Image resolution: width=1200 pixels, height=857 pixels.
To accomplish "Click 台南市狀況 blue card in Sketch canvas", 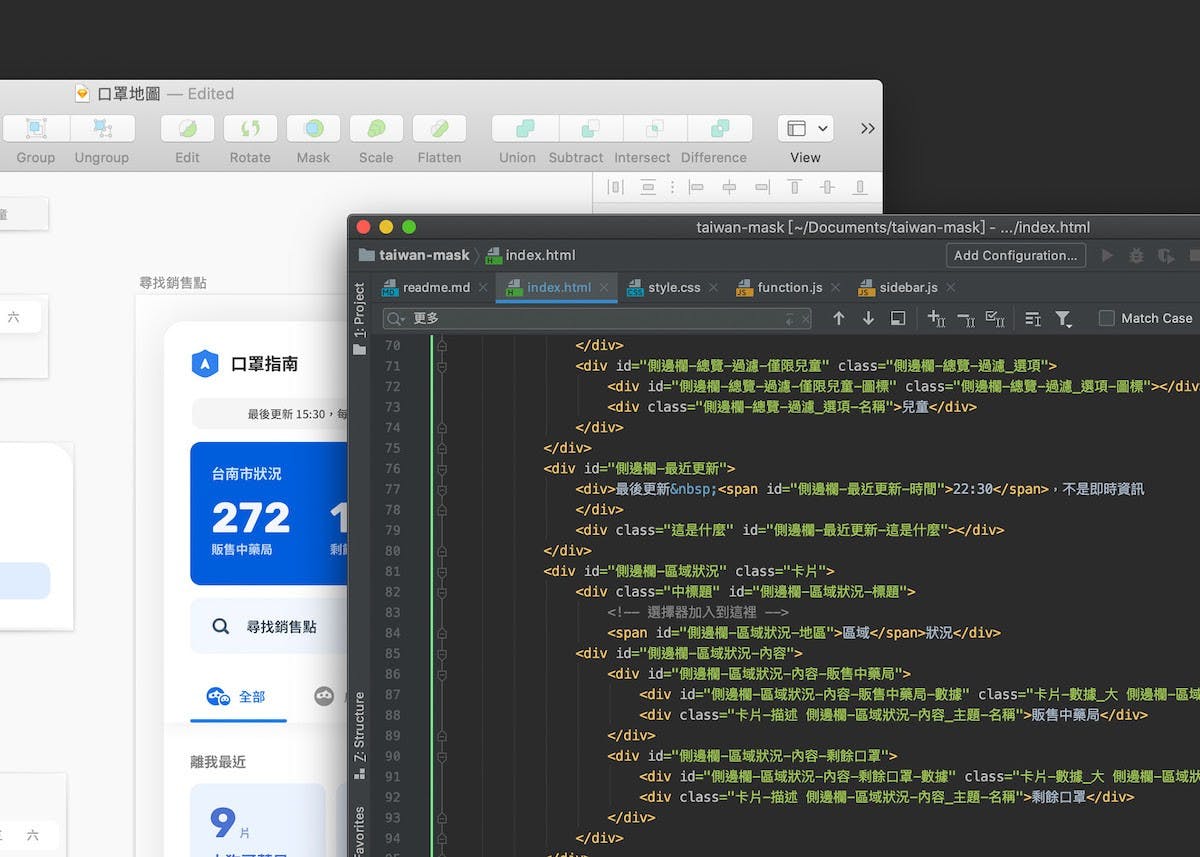I will [268, 514].
